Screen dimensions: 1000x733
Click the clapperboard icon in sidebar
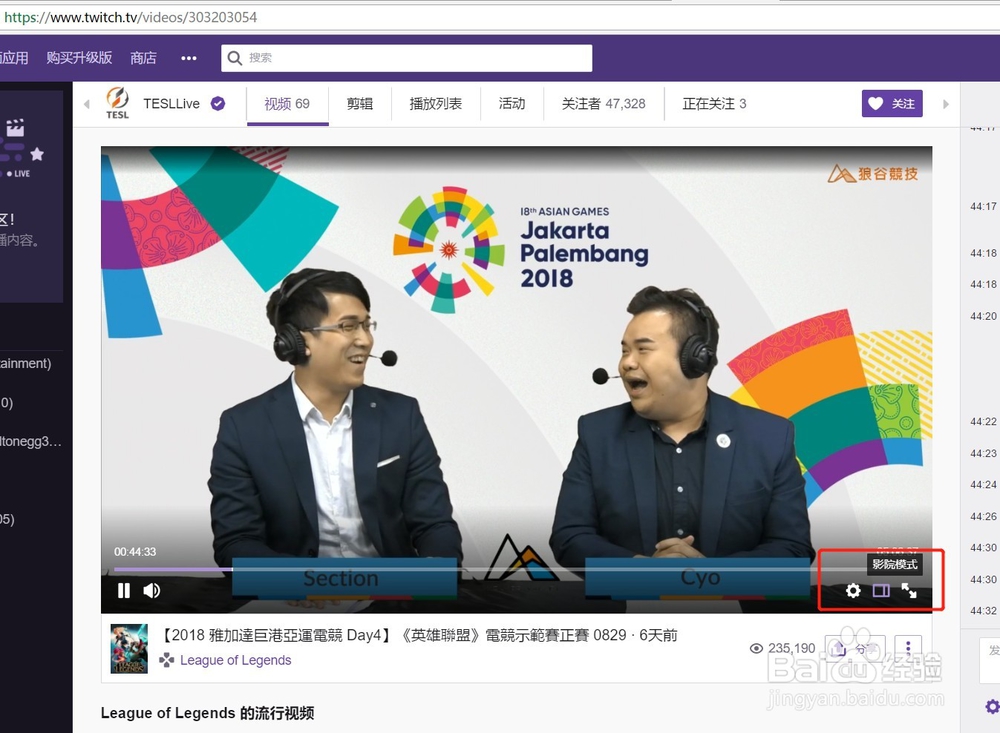(15, 127)
